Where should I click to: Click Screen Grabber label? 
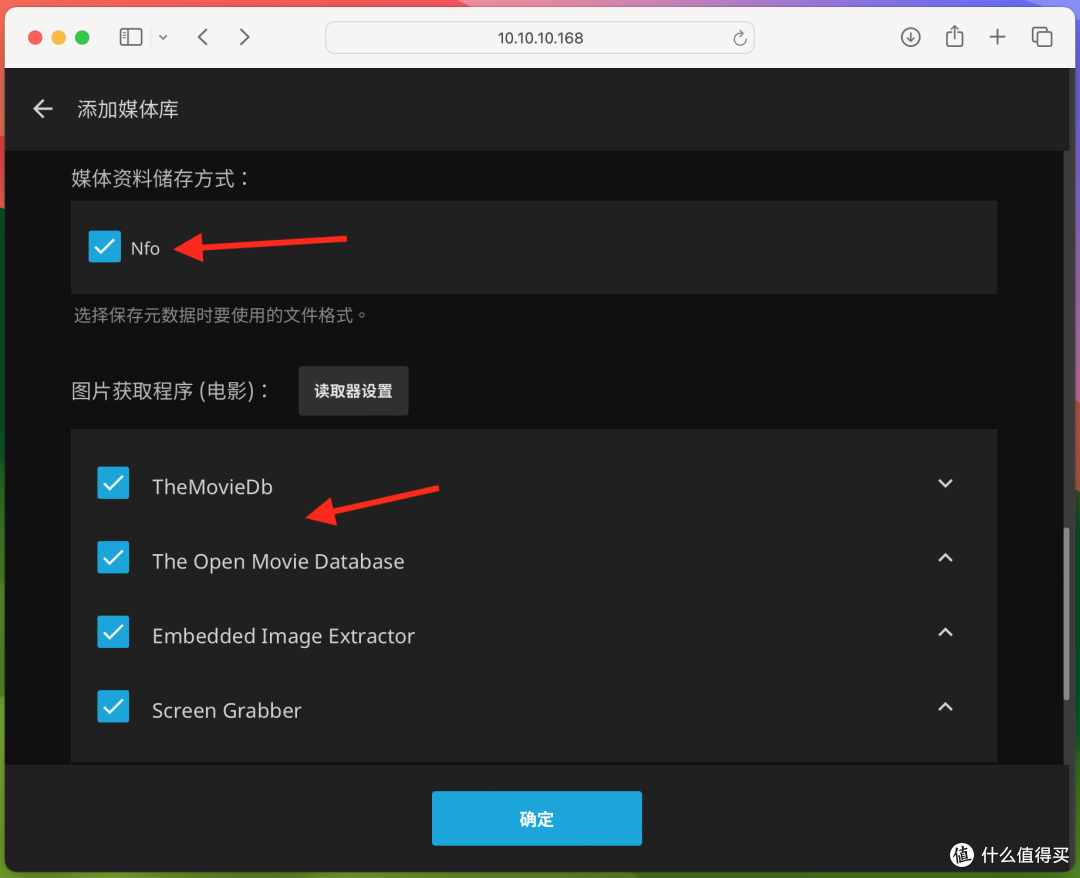[227, 710]
